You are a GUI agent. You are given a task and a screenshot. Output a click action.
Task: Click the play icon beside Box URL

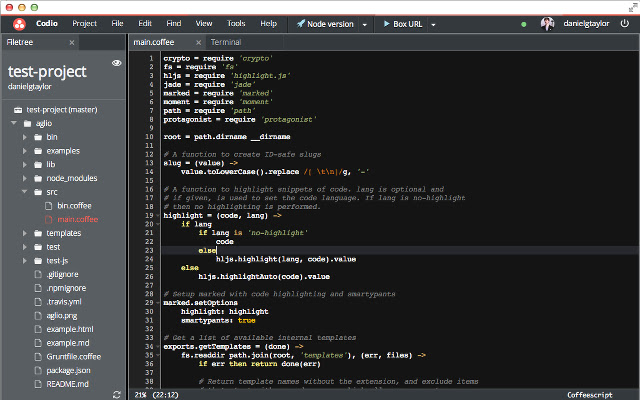(x=387, y=24)
